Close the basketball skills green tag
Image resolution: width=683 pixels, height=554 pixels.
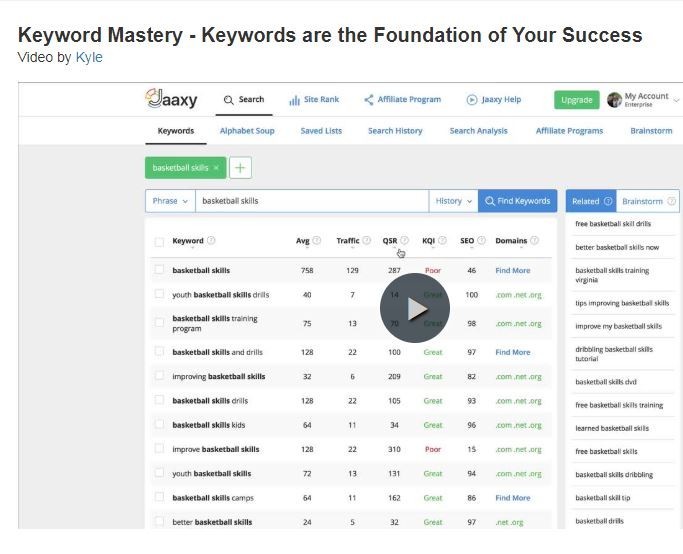[216, 168]
